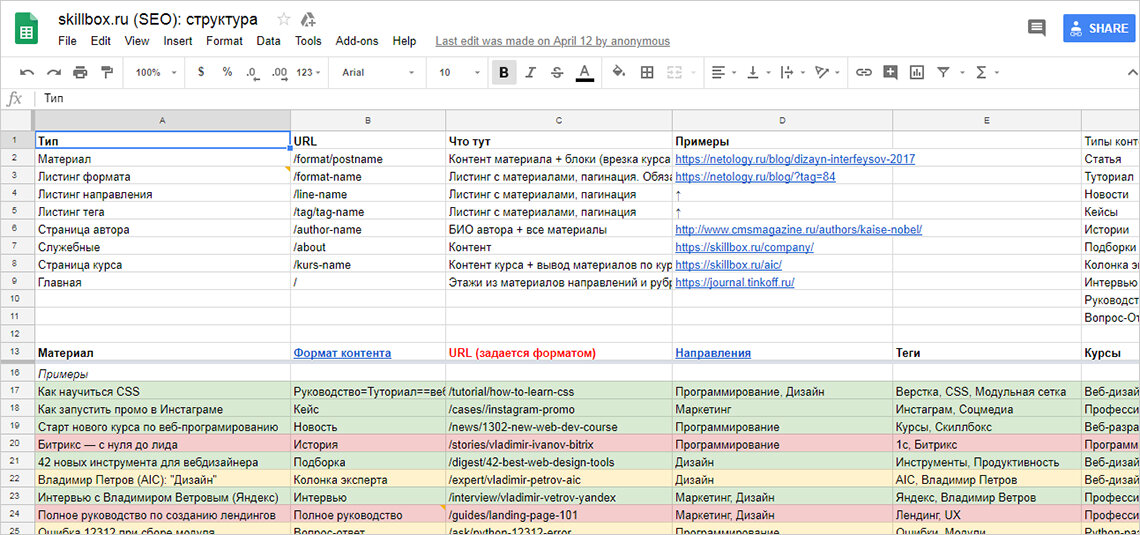1140x535 pixels.
Task: Create a filter with the funnel icon
Action: 943,73
